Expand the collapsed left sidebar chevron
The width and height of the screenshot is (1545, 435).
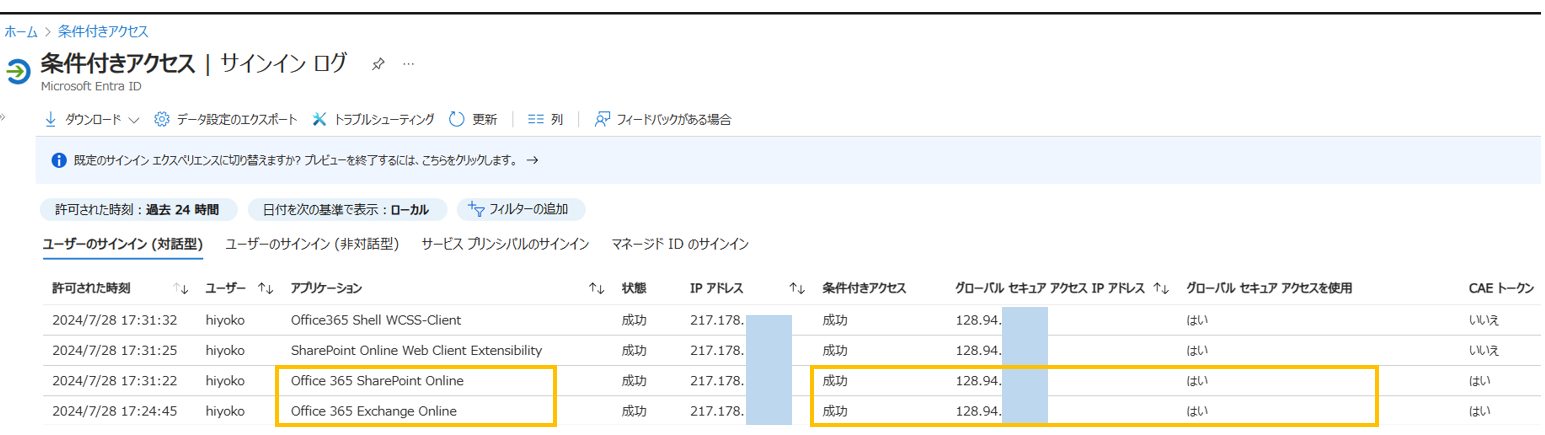3,118
